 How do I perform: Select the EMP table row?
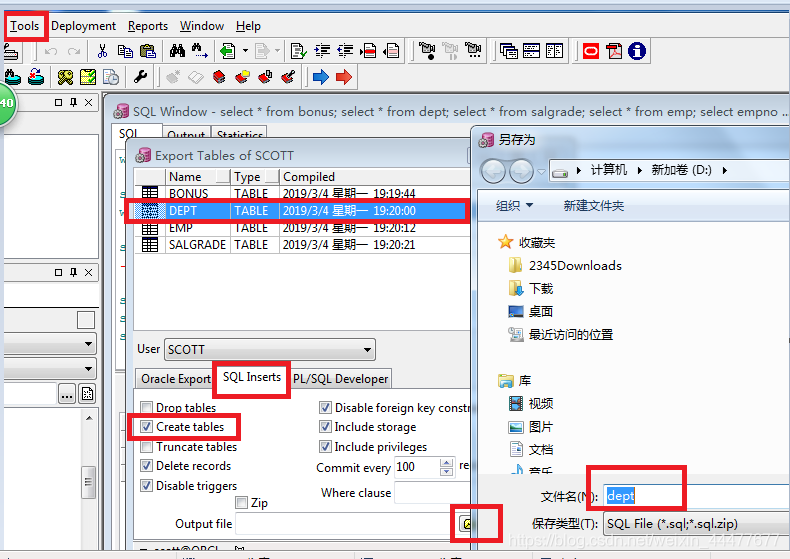coord(302,228)
